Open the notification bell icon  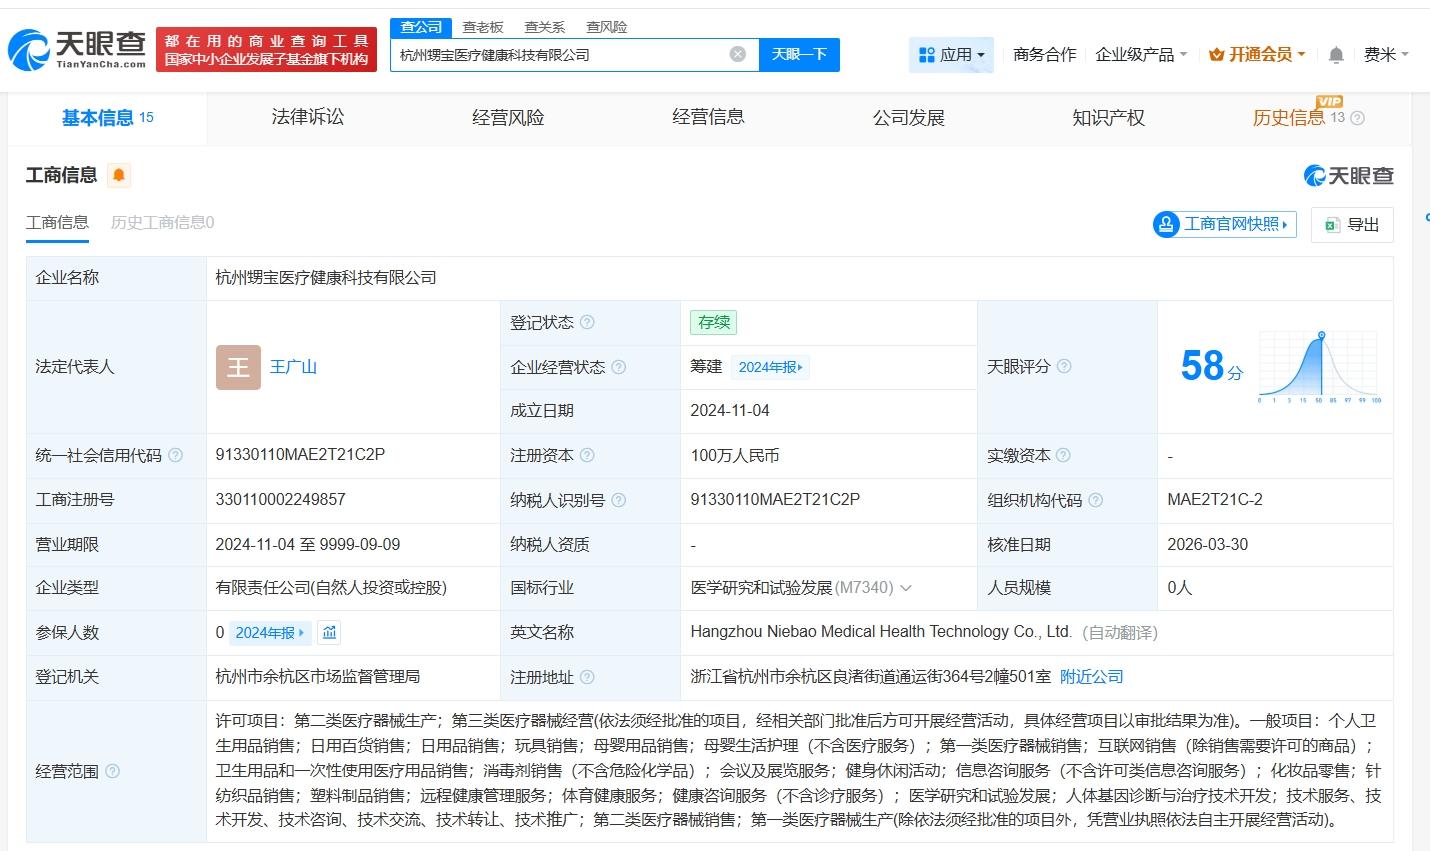pos(1336,55)
